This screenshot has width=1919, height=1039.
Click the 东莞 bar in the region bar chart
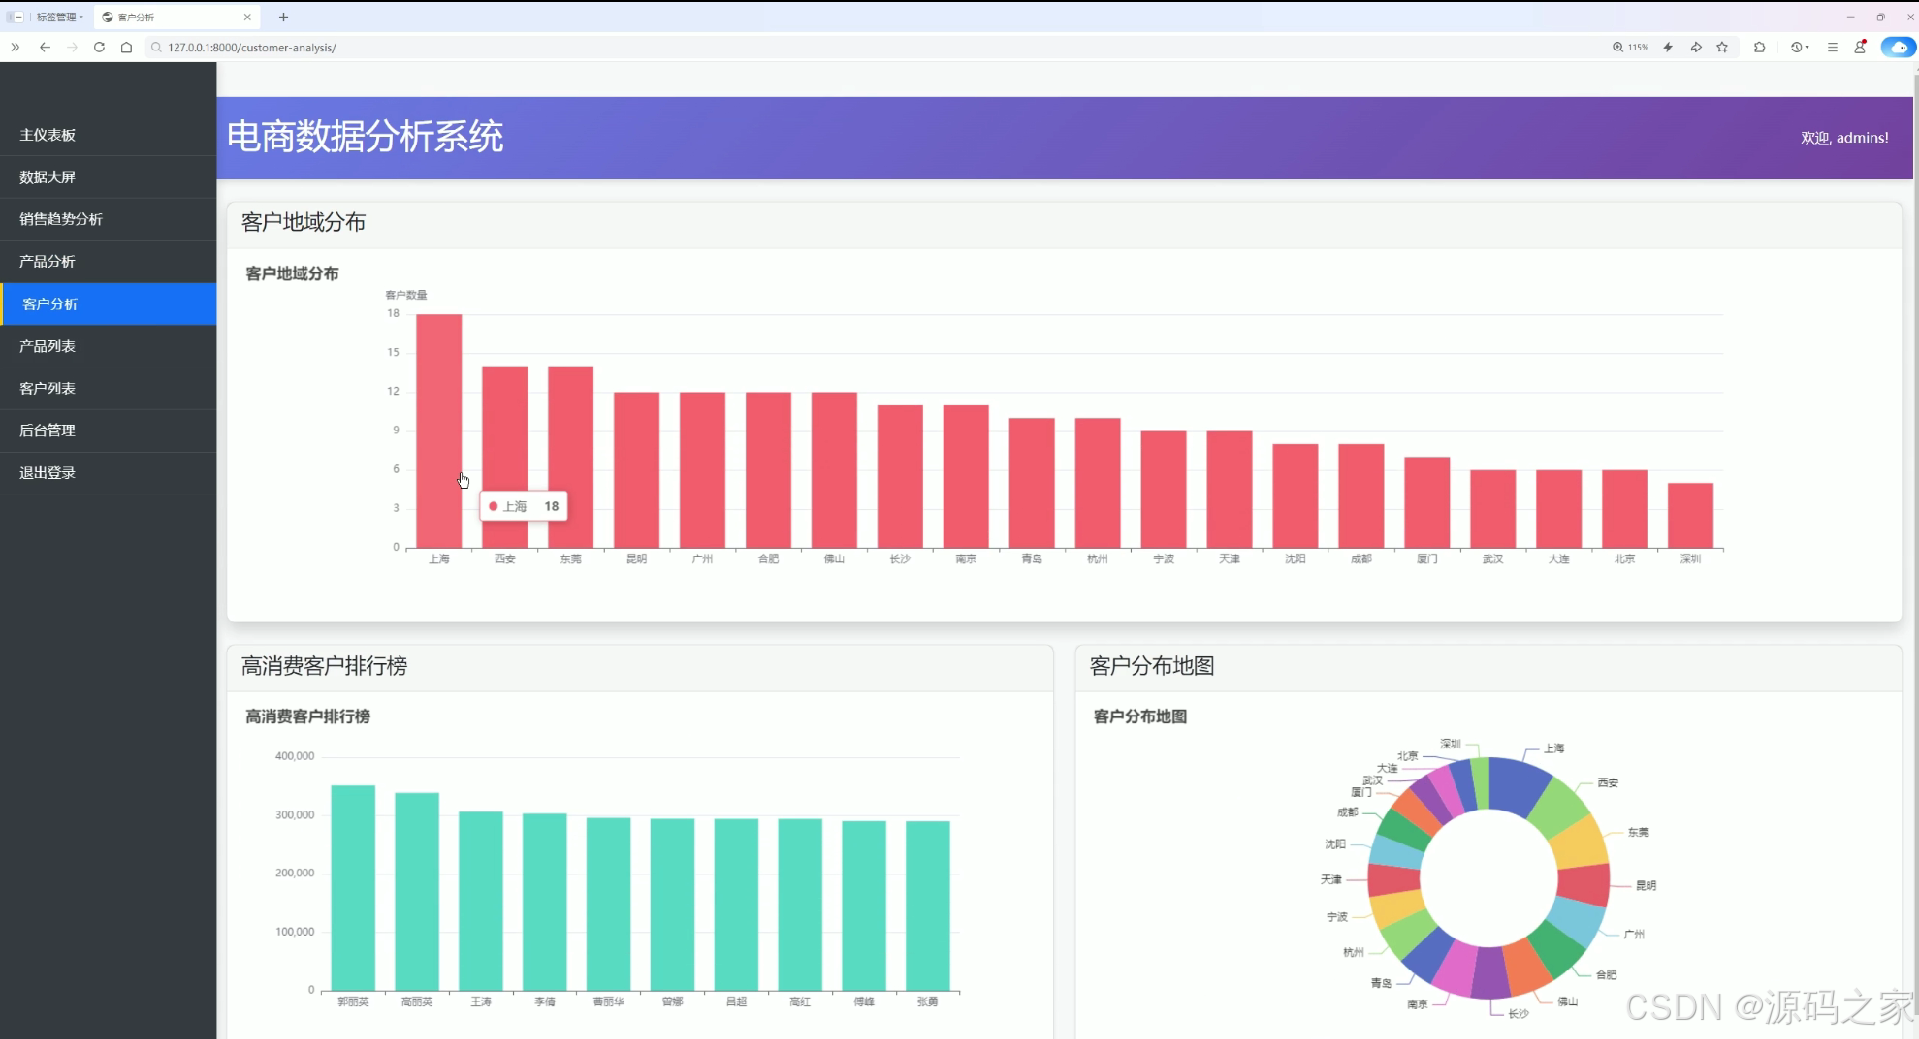tap(571, 457)
